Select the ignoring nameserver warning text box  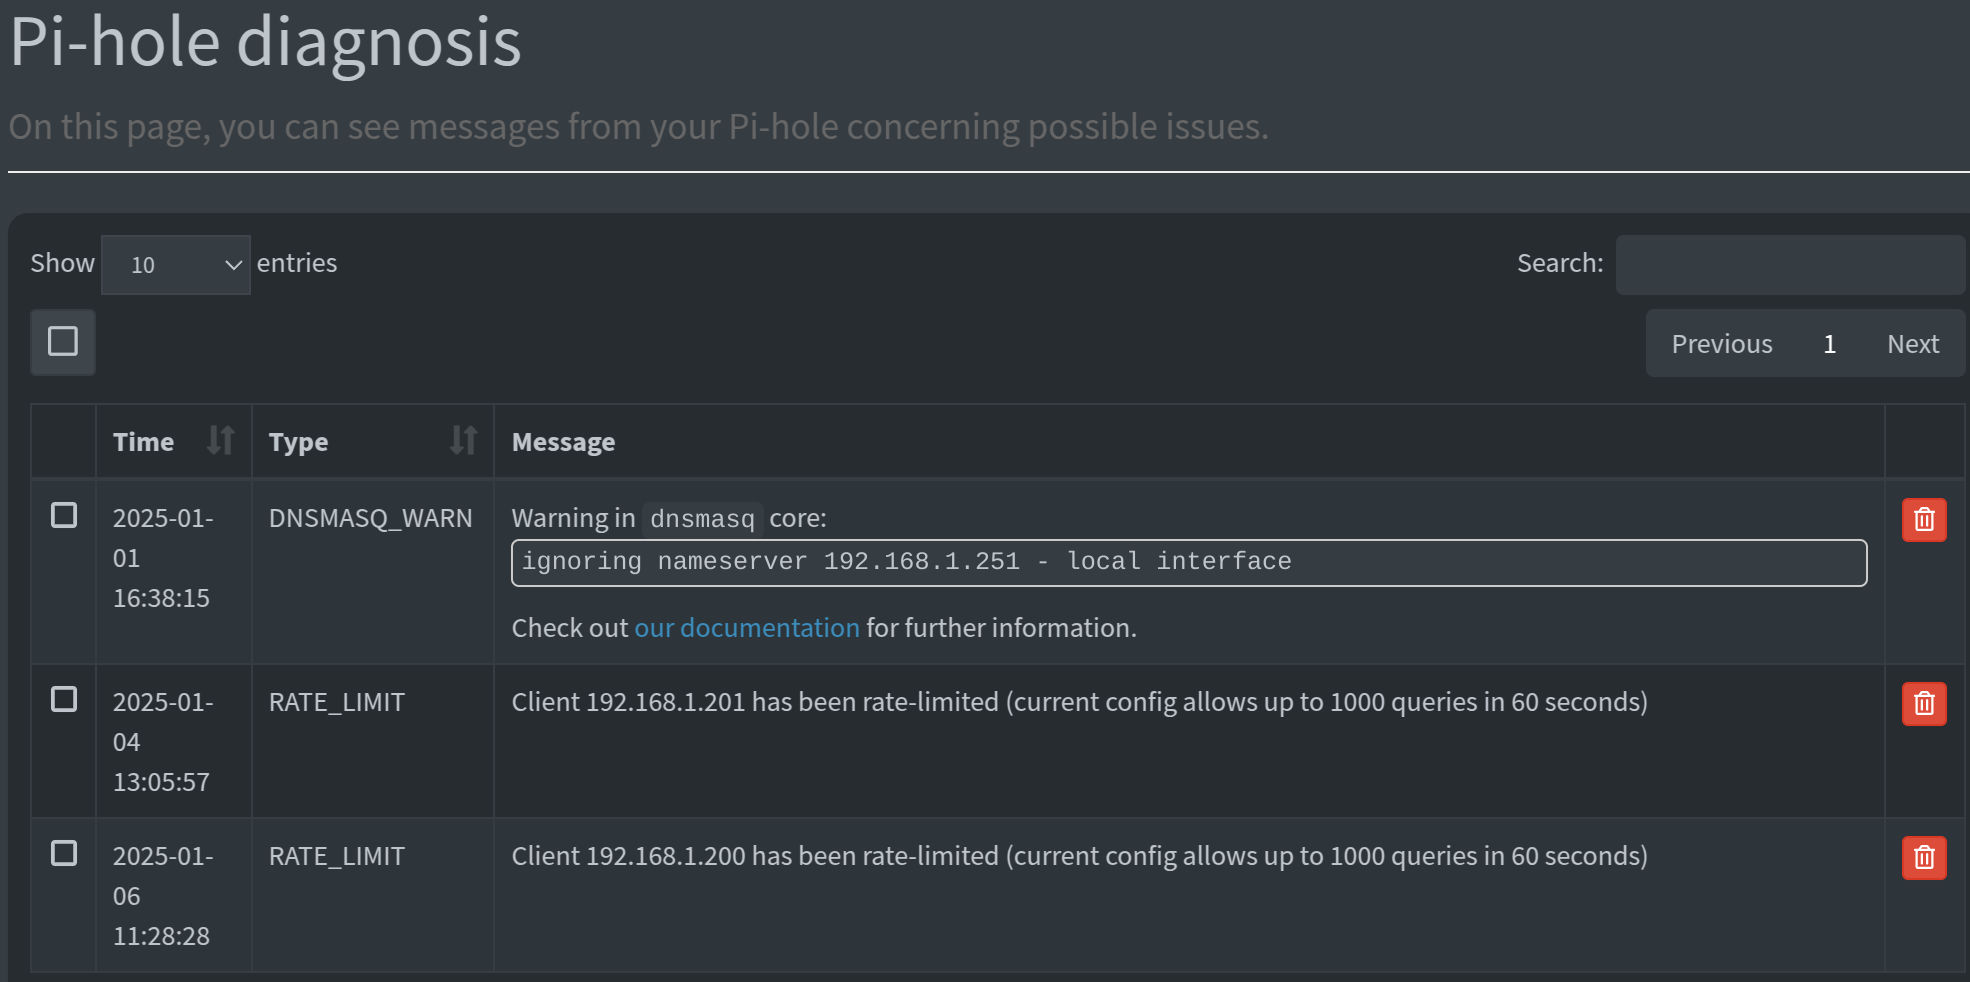1189,563
